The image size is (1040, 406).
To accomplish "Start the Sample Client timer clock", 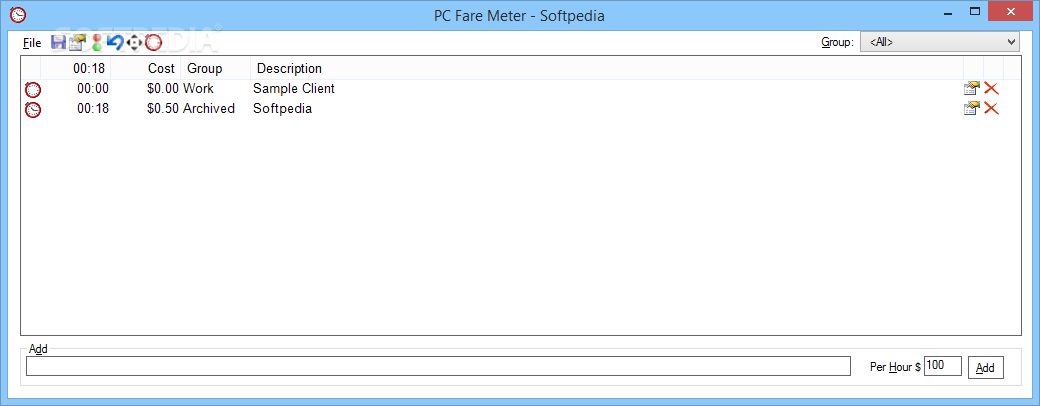I will (x=32, y=90).
